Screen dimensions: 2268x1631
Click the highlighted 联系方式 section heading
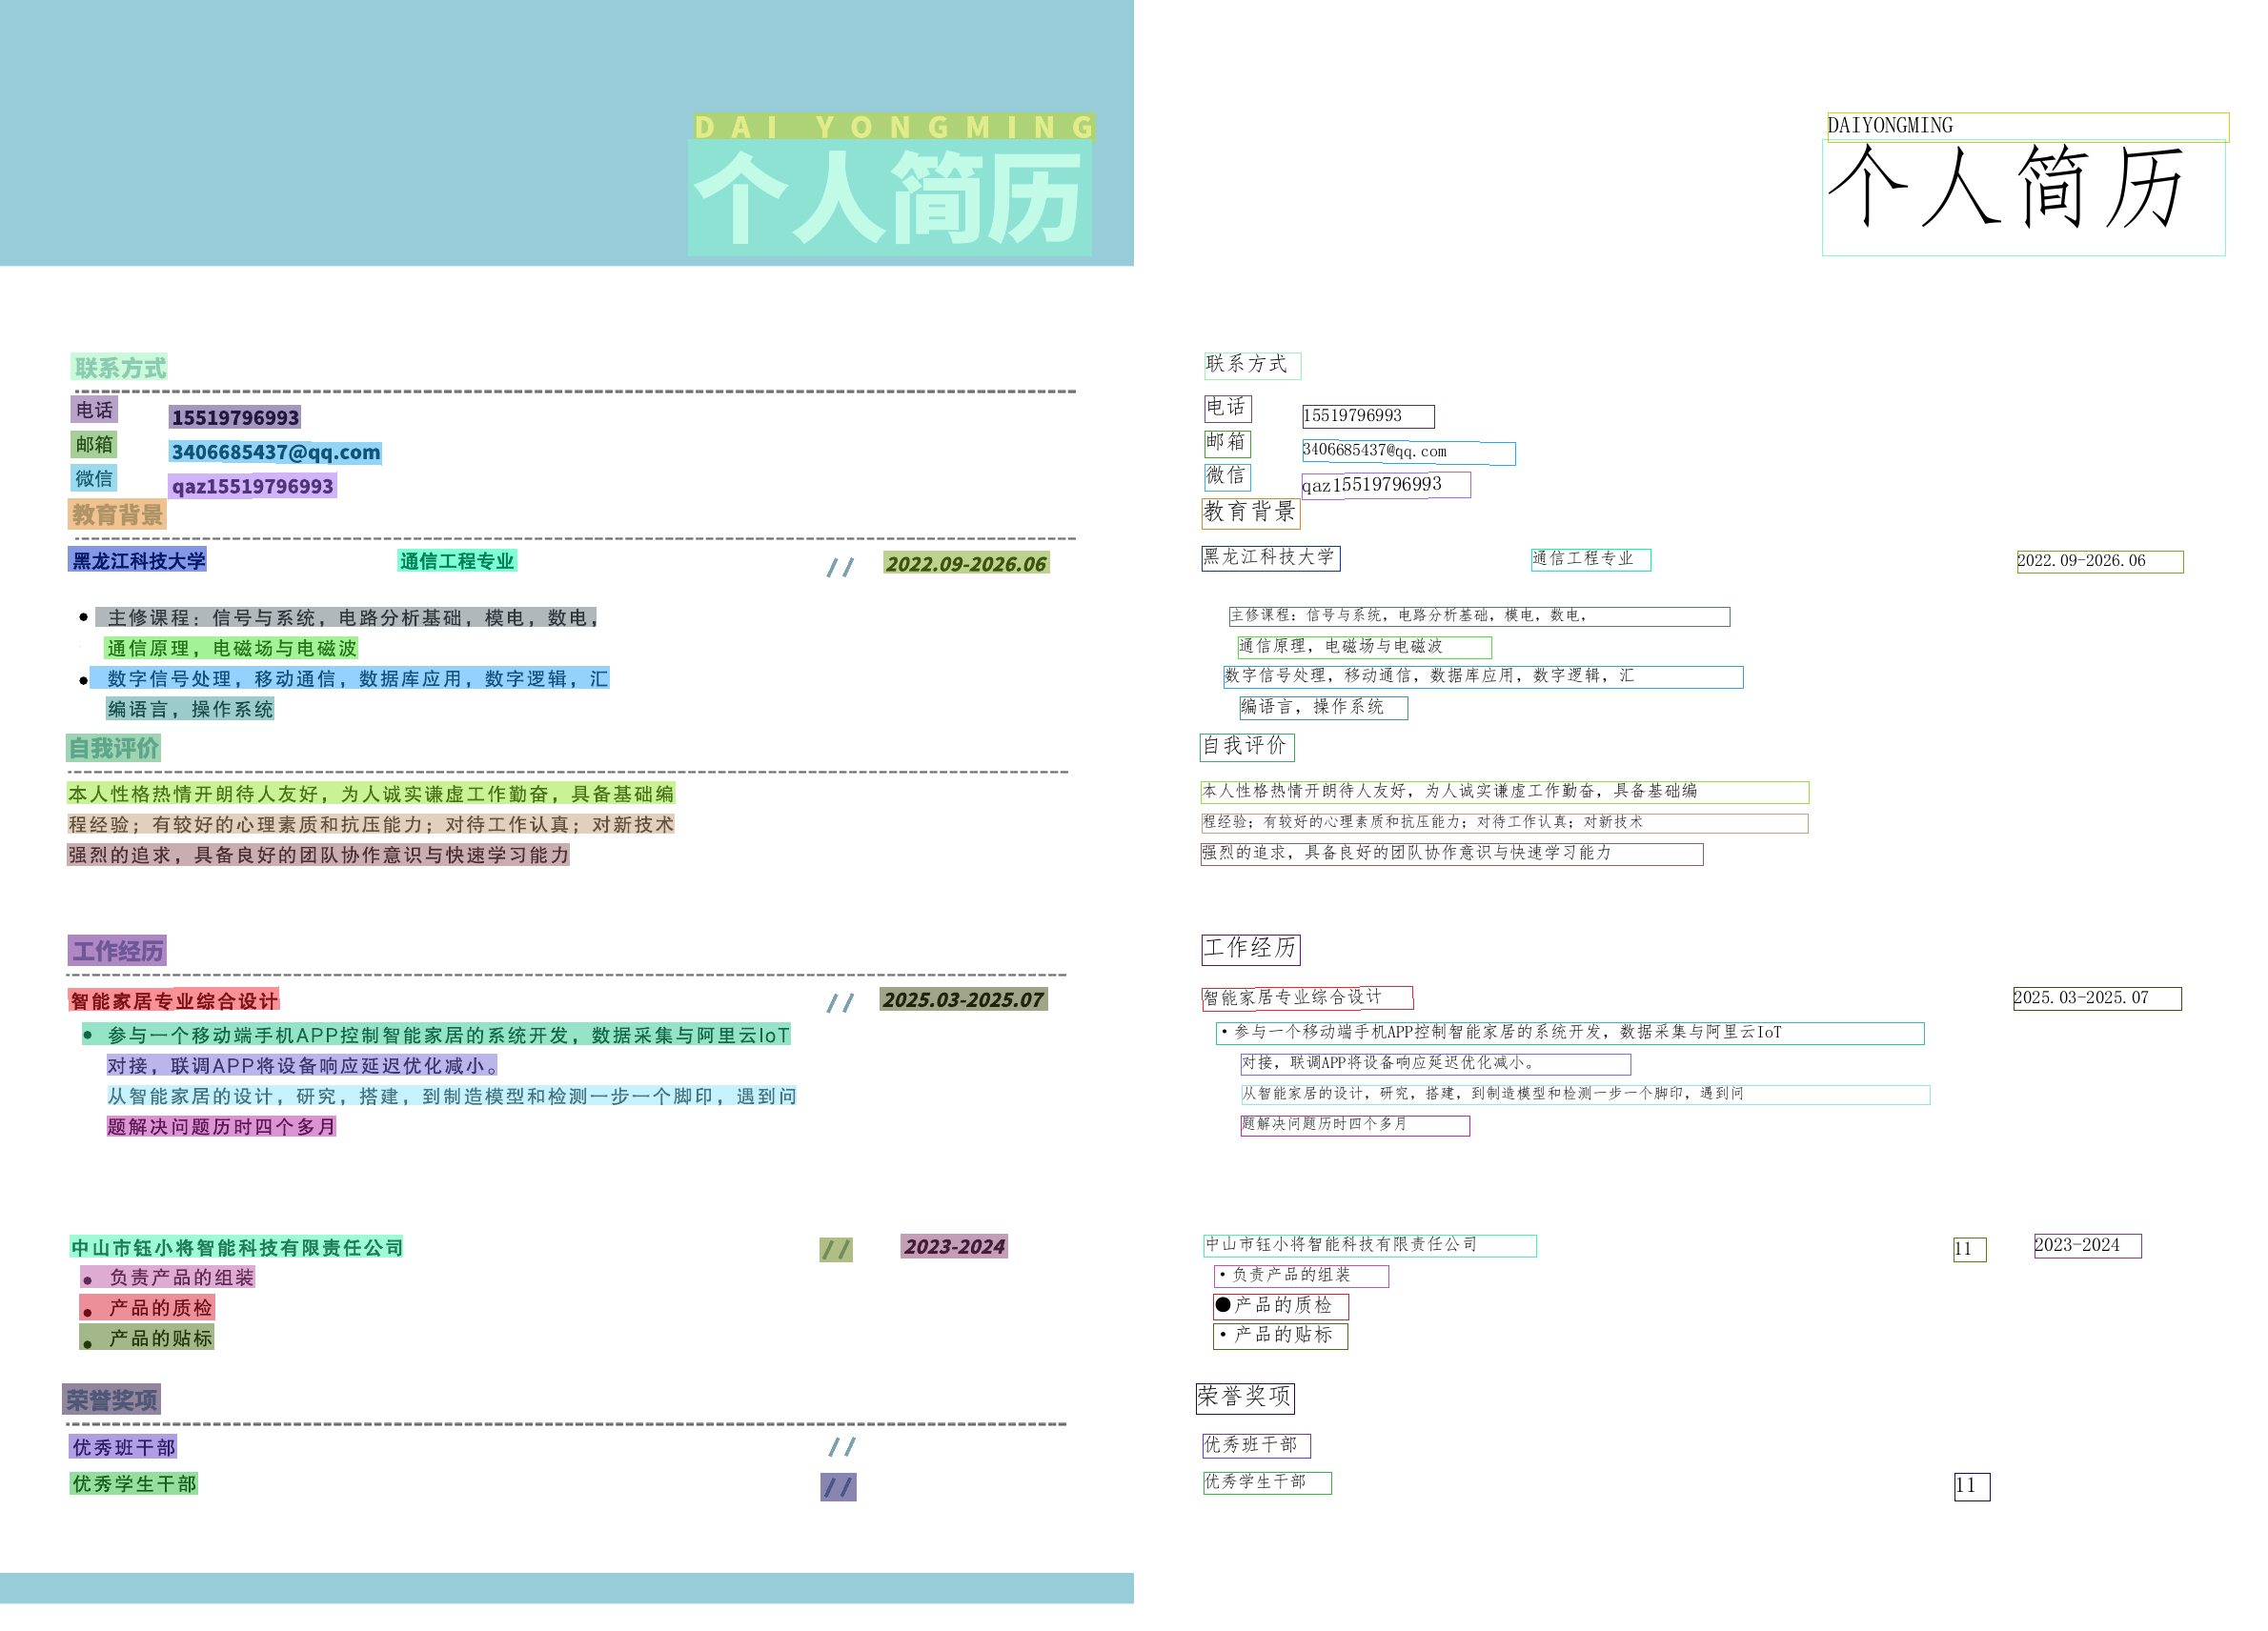(x=120, y=367)
